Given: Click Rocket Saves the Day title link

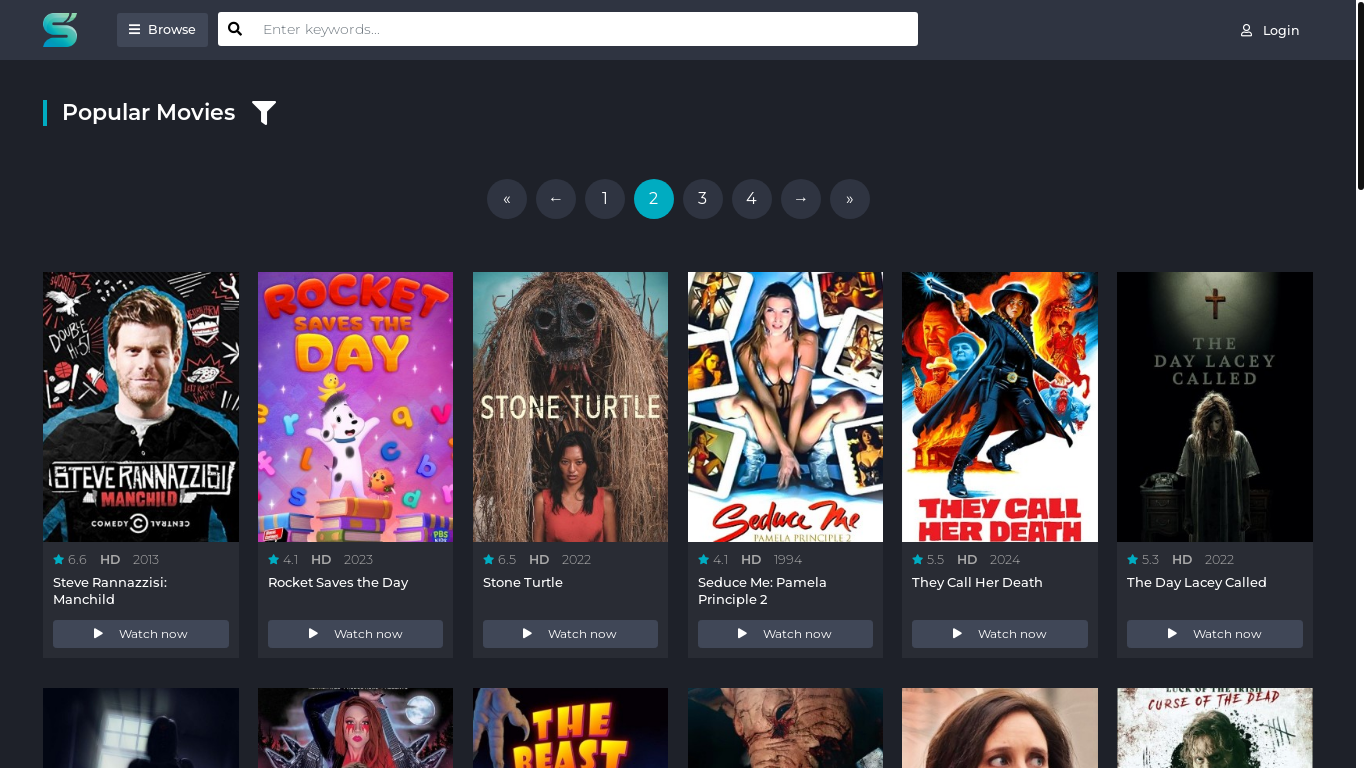Looking at the screenshot, I should click(338, 582).
